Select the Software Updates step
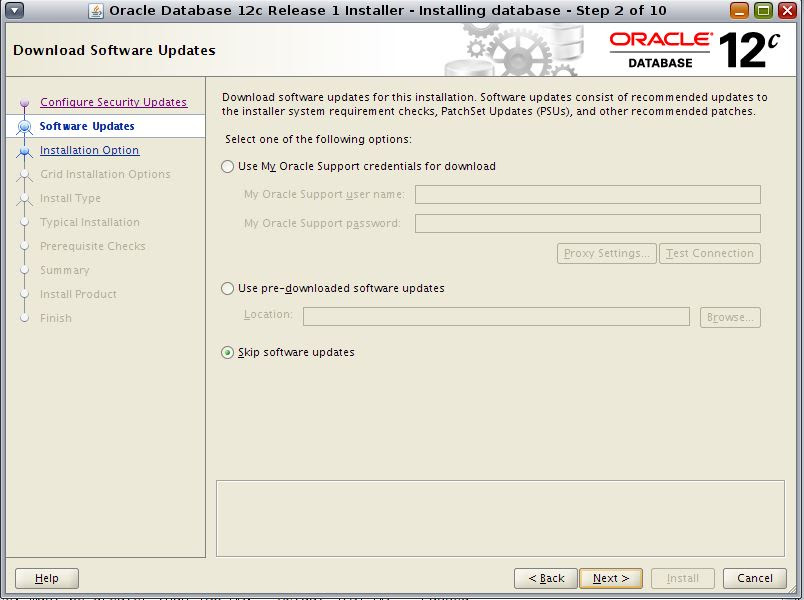The height and width of the screenshot is (600, 804). point(87,126)
